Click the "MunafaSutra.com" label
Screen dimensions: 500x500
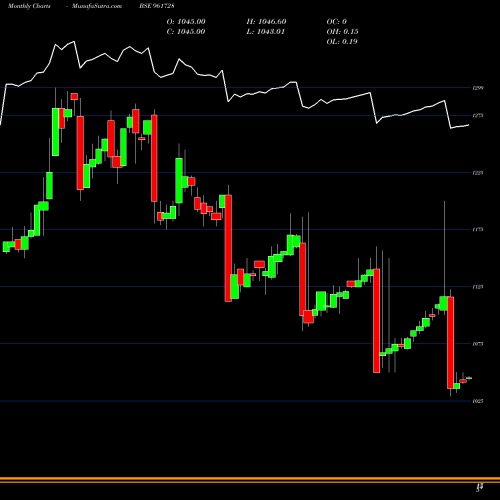tap(97, 6)
